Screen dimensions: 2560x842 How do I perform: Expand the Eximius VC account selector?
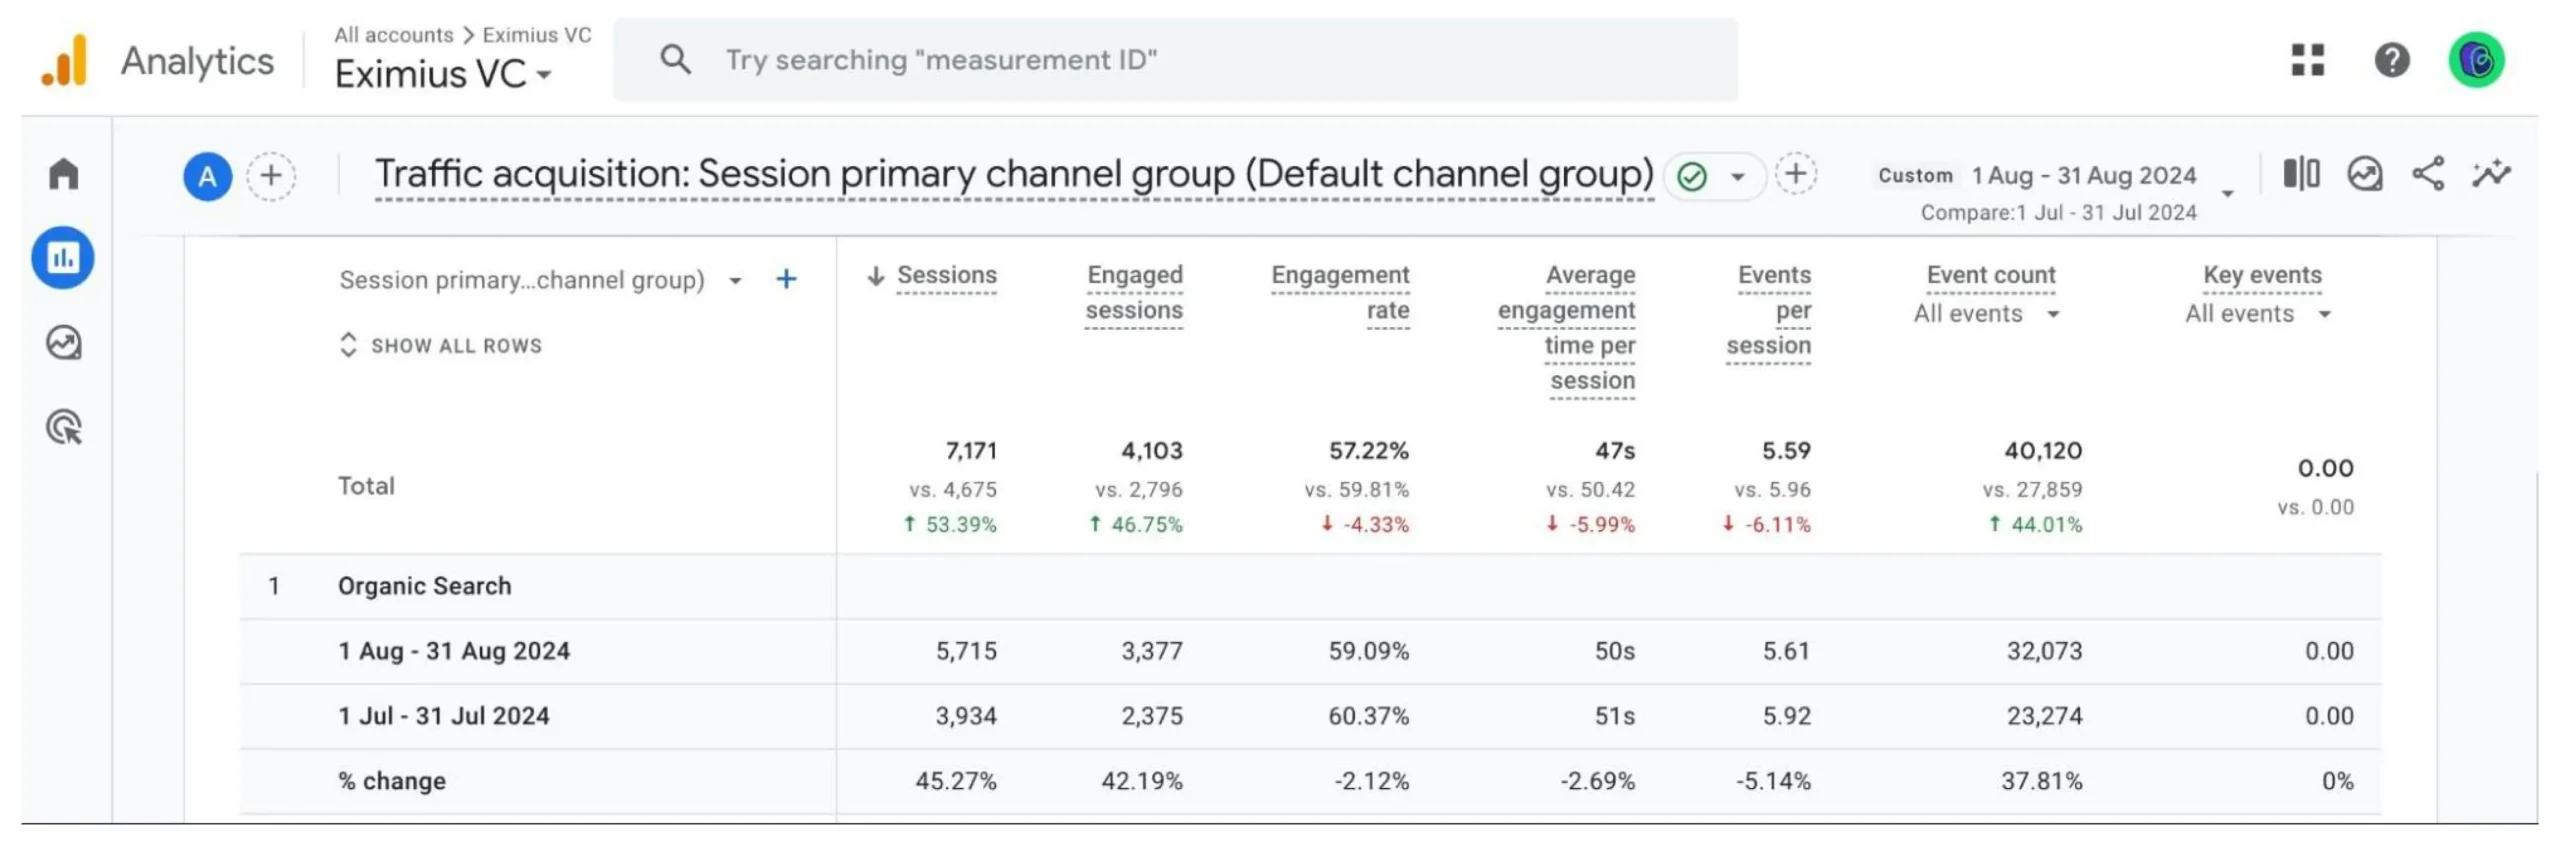click(443, 74)
